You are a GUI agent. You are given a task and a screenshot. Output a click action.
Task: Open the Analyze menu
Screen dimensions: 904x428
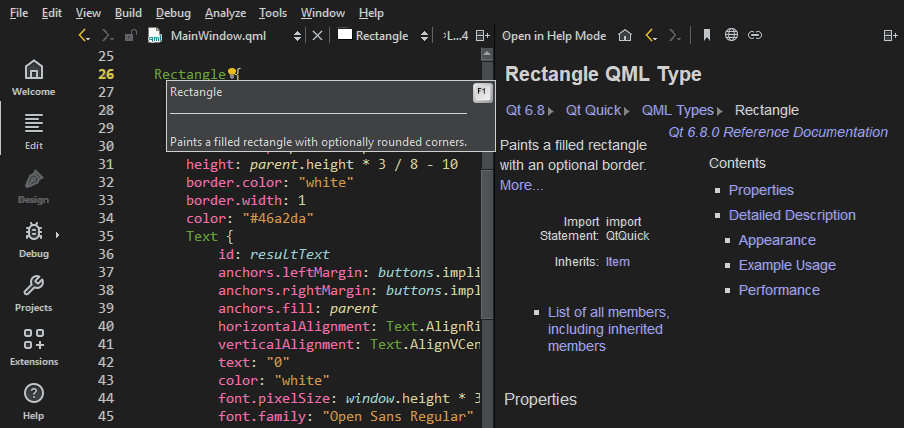(x=224, y=13)
